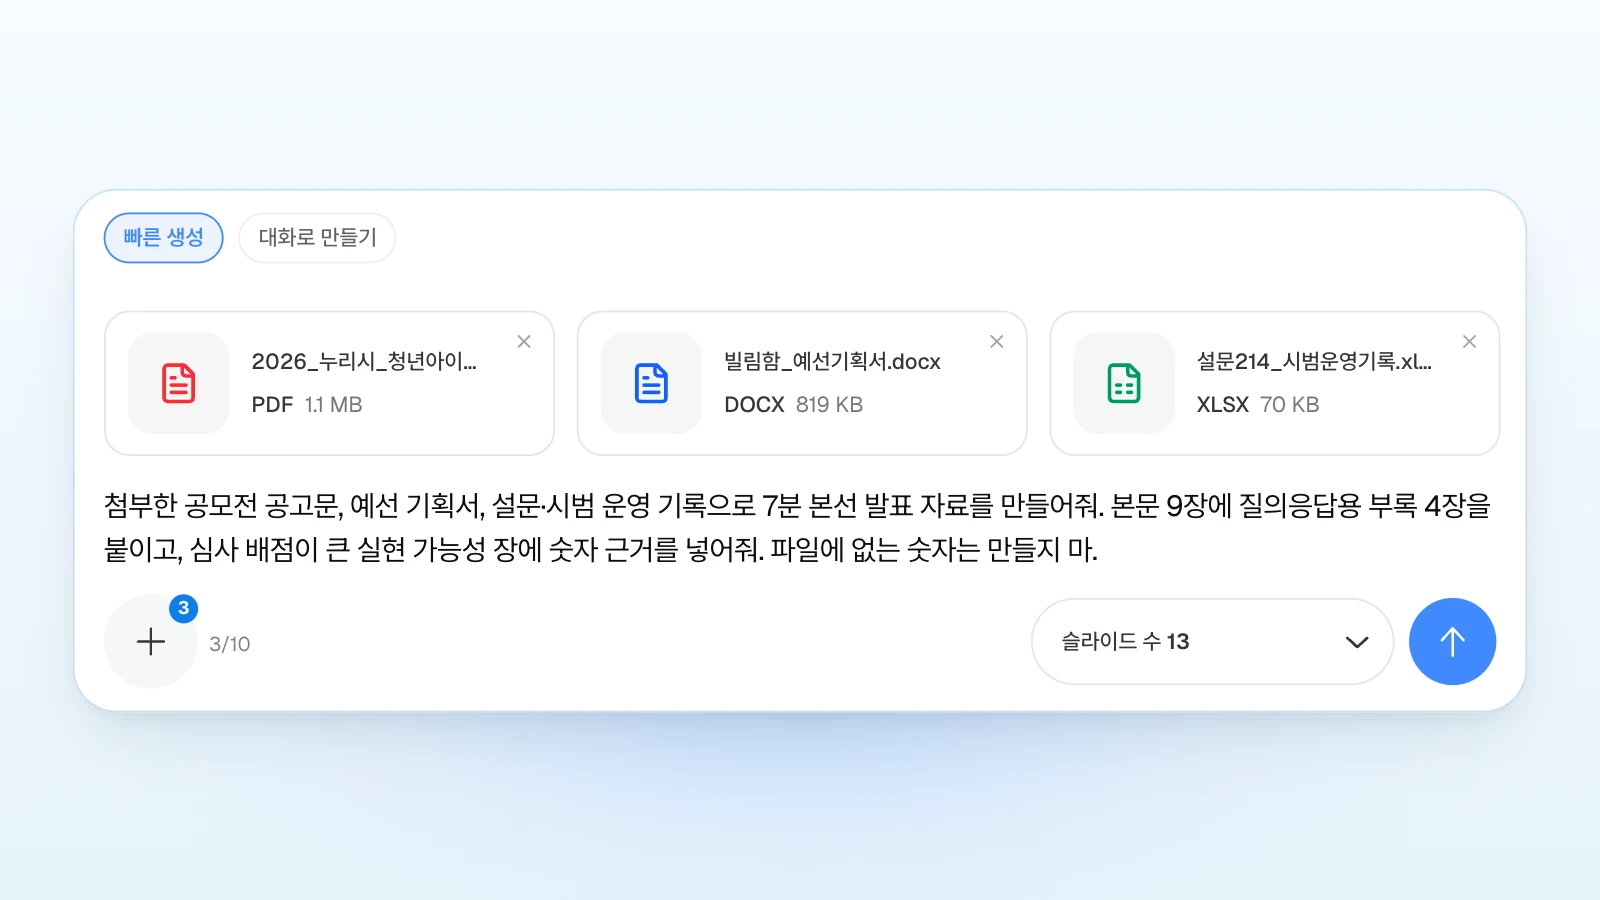This screenshot has height=900, width=1600.
Task: Click the DOCX 819 KB size label
Action: [x=793, y=405]
